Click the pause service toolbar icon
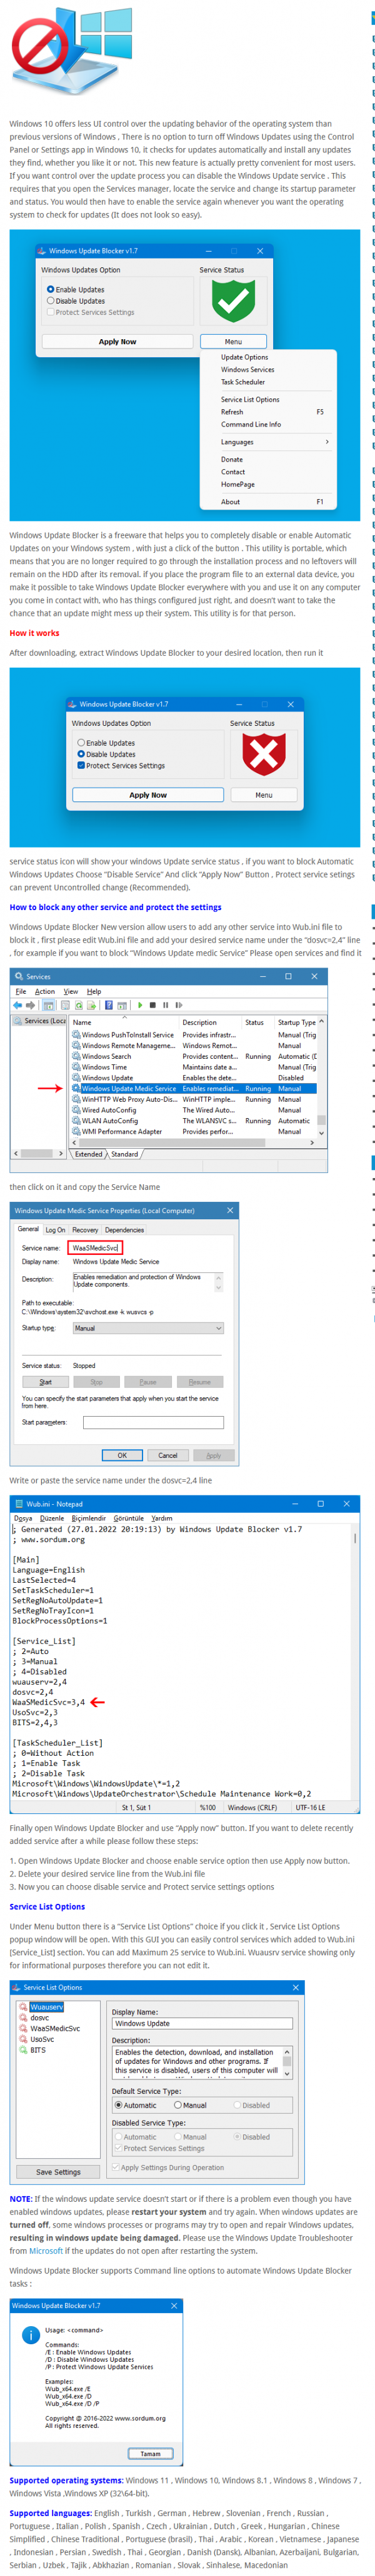The height and width of the screenshot is (2576, 375). pyautogui.click(x=166, y=1005)
